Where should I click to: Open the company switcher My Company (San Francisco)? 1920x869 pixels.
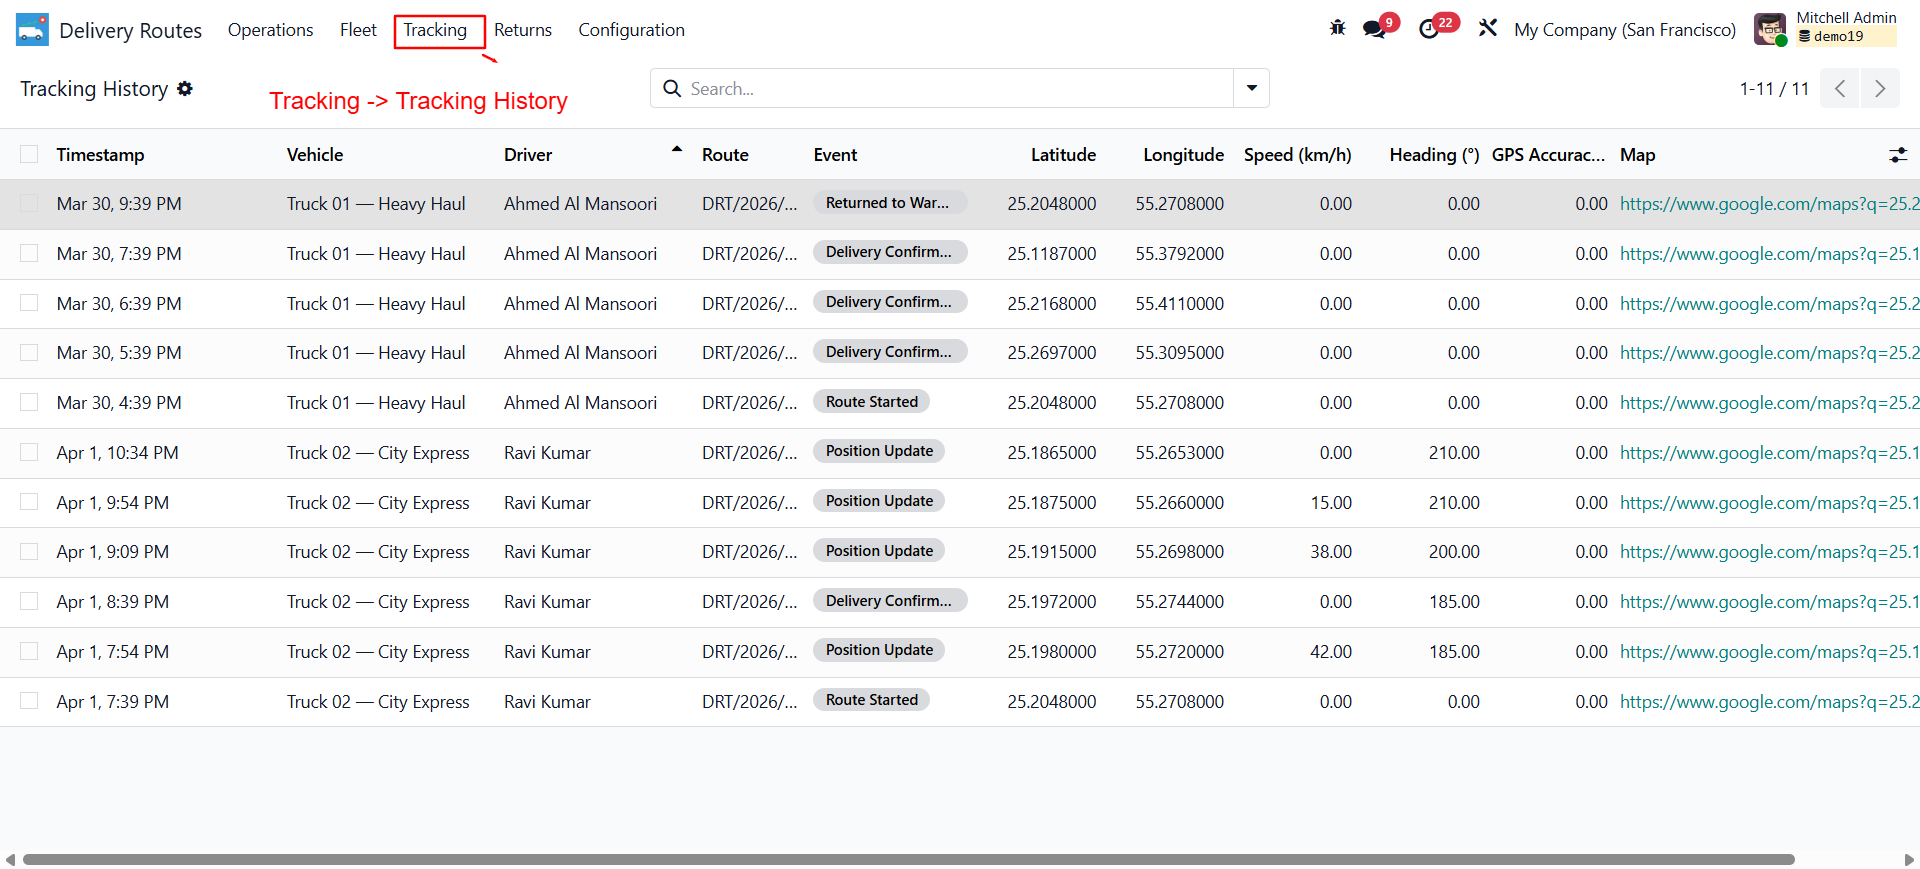(x=1625, y=30)
